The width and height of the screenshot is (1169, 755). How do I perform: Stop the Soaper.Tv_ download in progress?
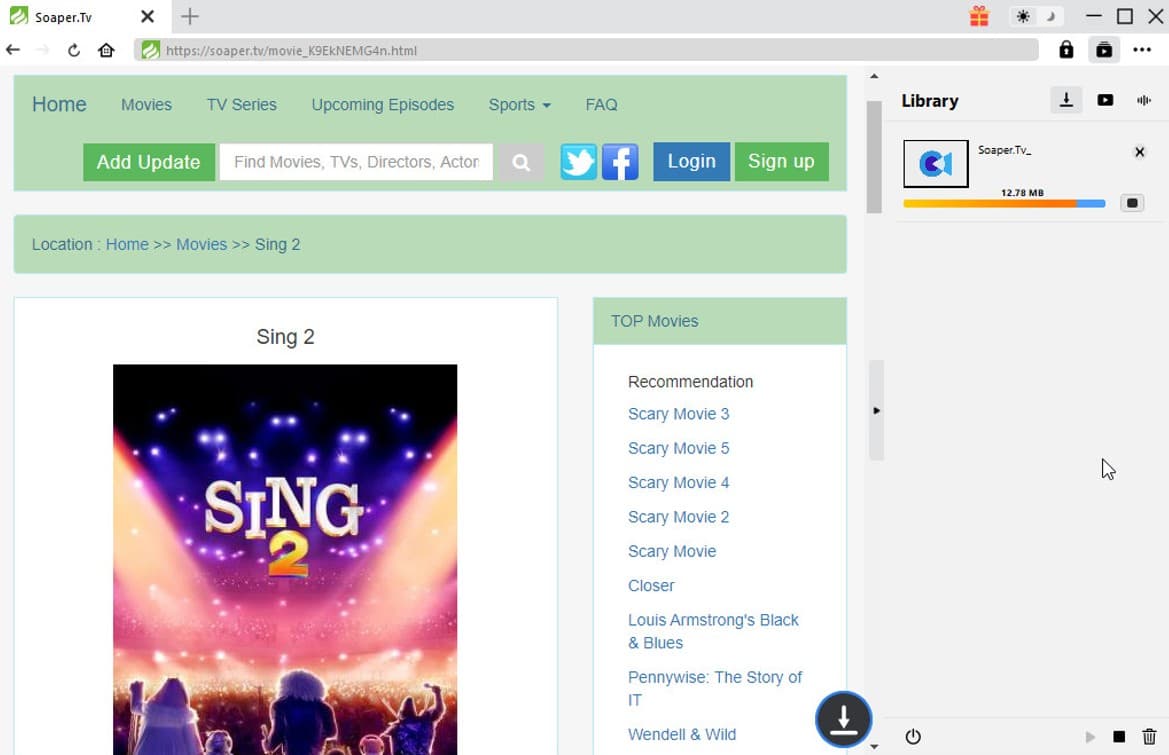pos(1132,203)
